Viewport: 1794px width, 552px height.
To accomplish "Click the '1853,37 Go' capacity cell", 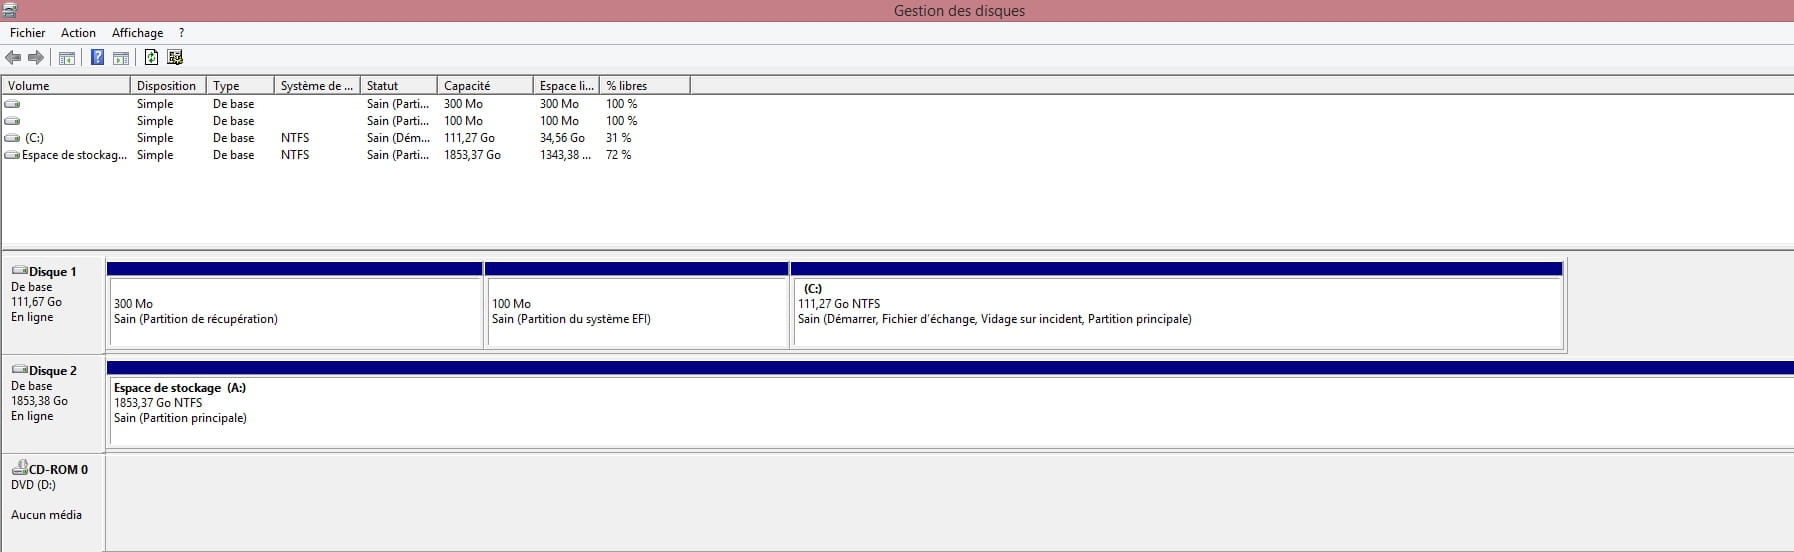I will coord(473,155).
